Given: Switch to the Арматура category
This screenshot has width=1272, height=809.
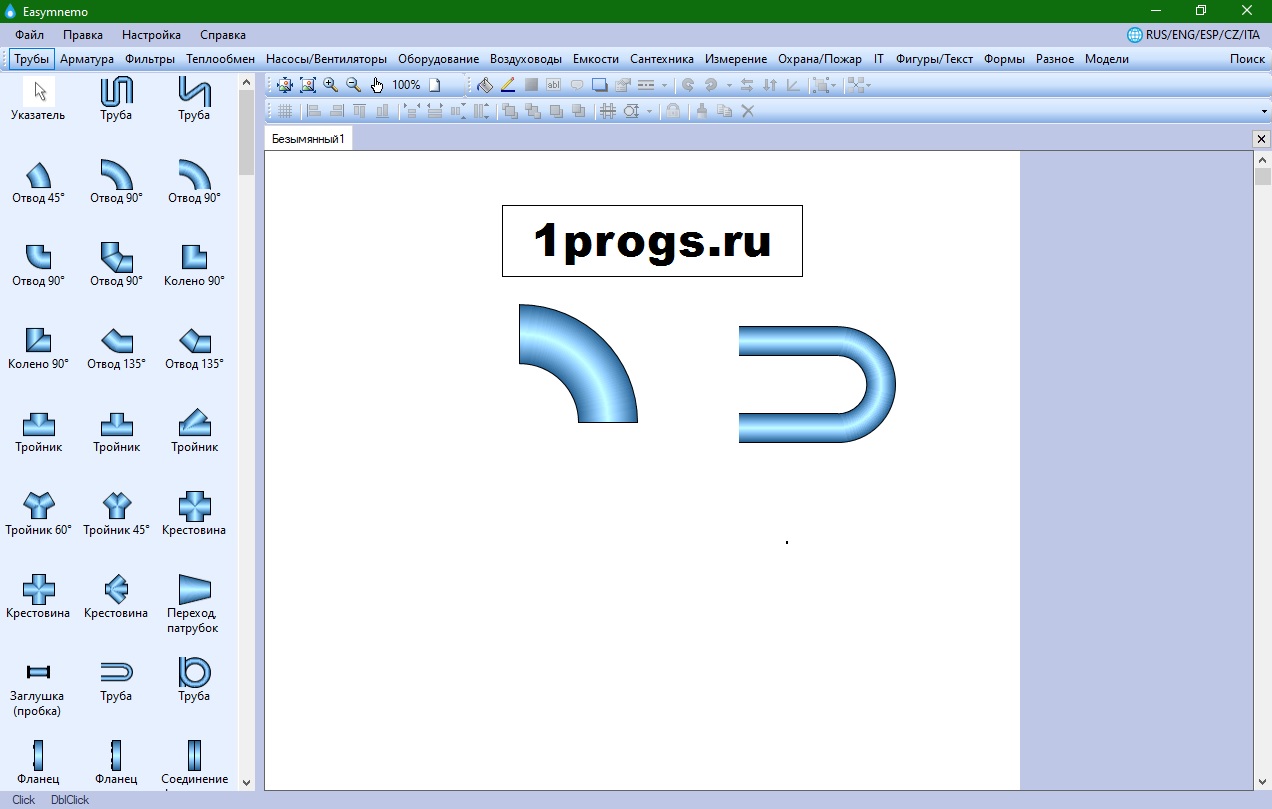Looking at the screenshot, I should coord(87,59).
